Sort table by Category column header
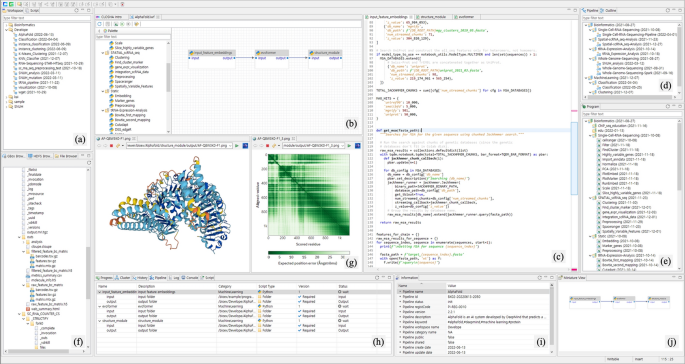685x364 pixels. pos(237,287)
